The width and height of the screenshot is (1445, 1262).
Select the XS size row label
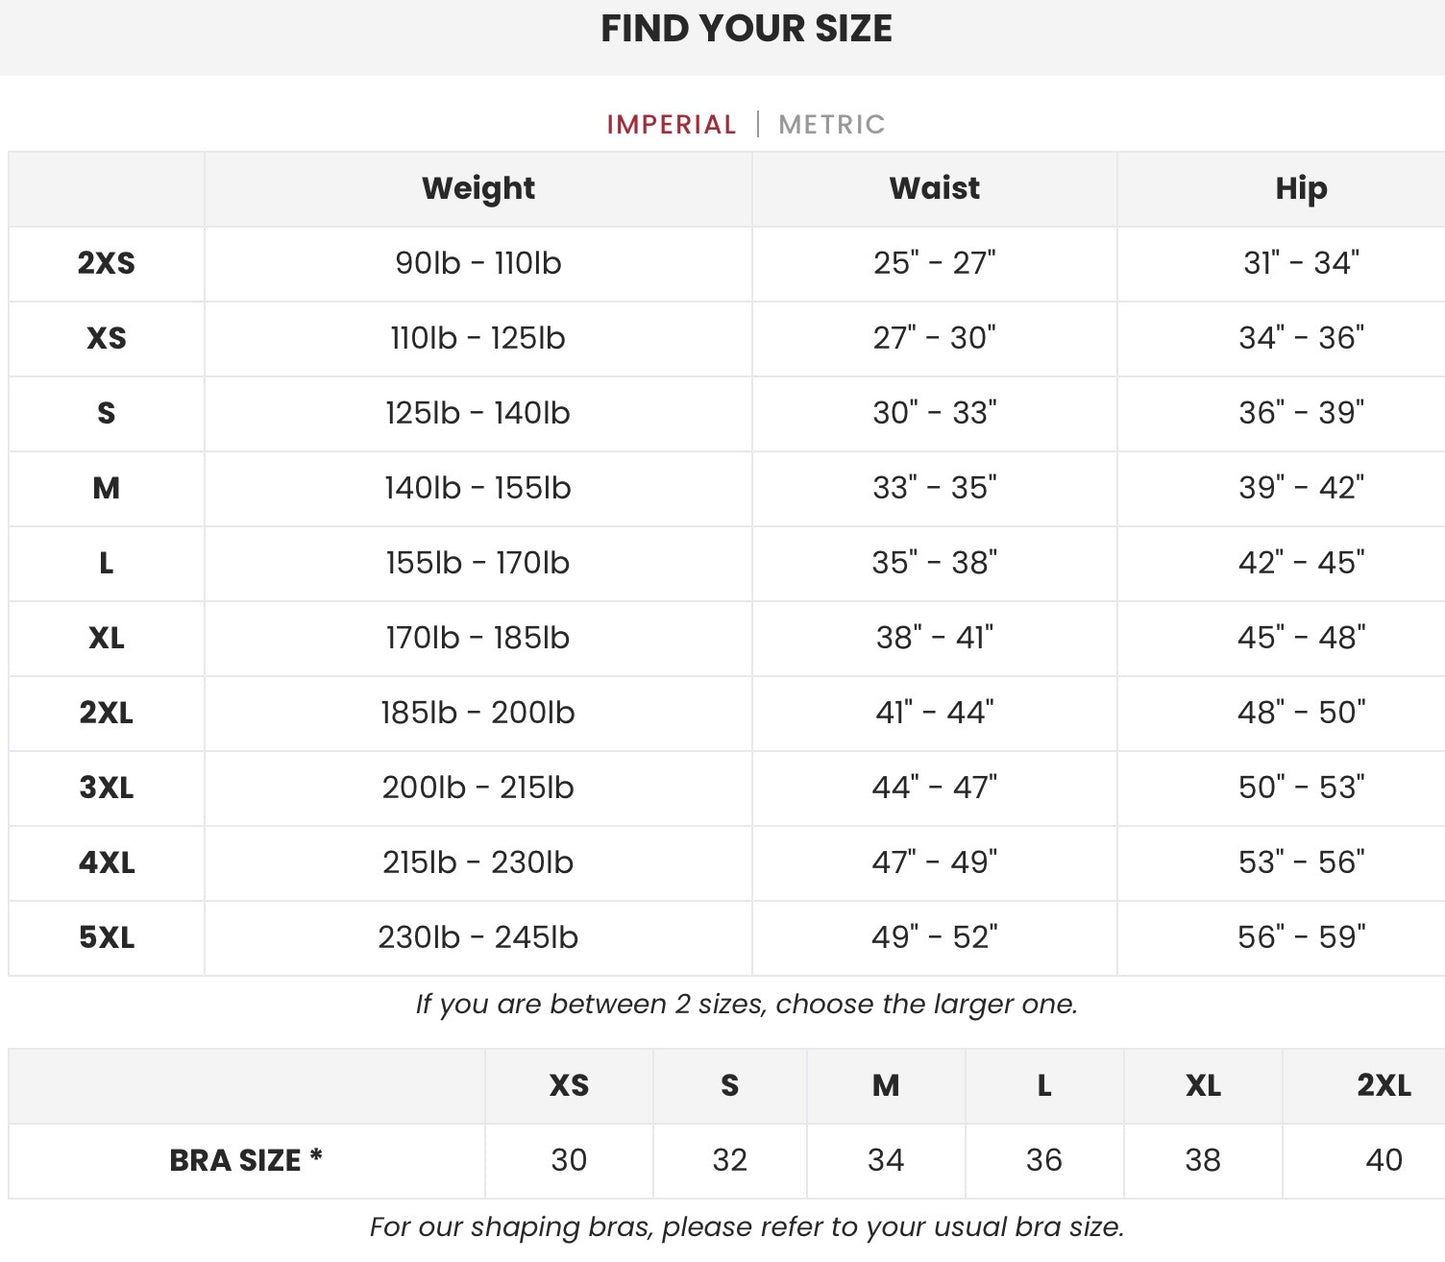click(x=106, y=339)
